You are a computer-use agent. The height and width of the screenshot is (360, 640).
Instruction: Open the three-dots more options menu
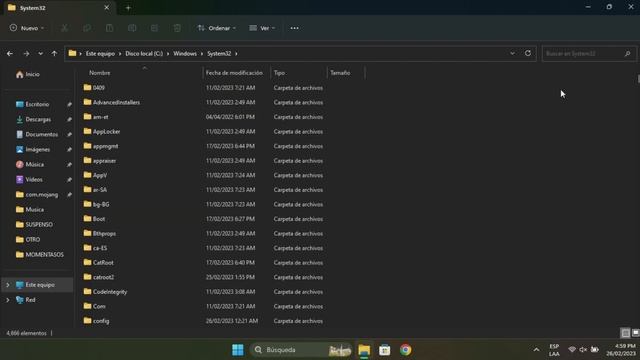click(294, 28)
